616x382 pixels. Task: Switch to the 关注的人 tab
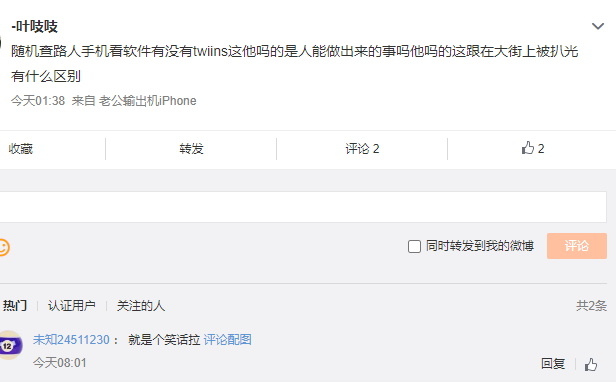tap(141, 305)
